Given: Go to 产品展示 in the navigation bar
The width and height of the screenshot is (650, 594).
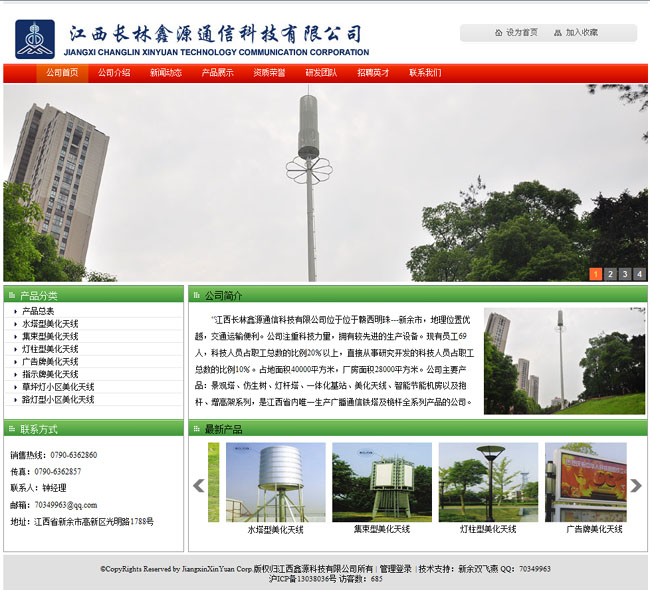Looking at the screenshot, I should point(217,73).
